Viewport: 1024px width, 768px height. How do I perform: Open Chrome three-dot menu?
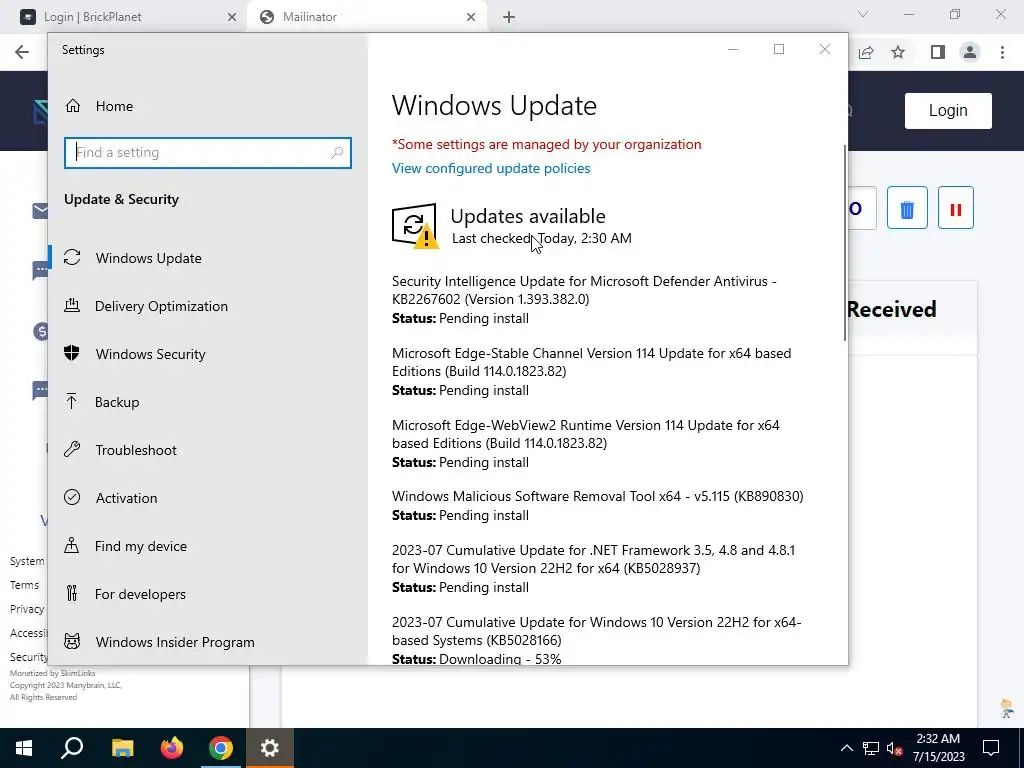[1002, 52]
